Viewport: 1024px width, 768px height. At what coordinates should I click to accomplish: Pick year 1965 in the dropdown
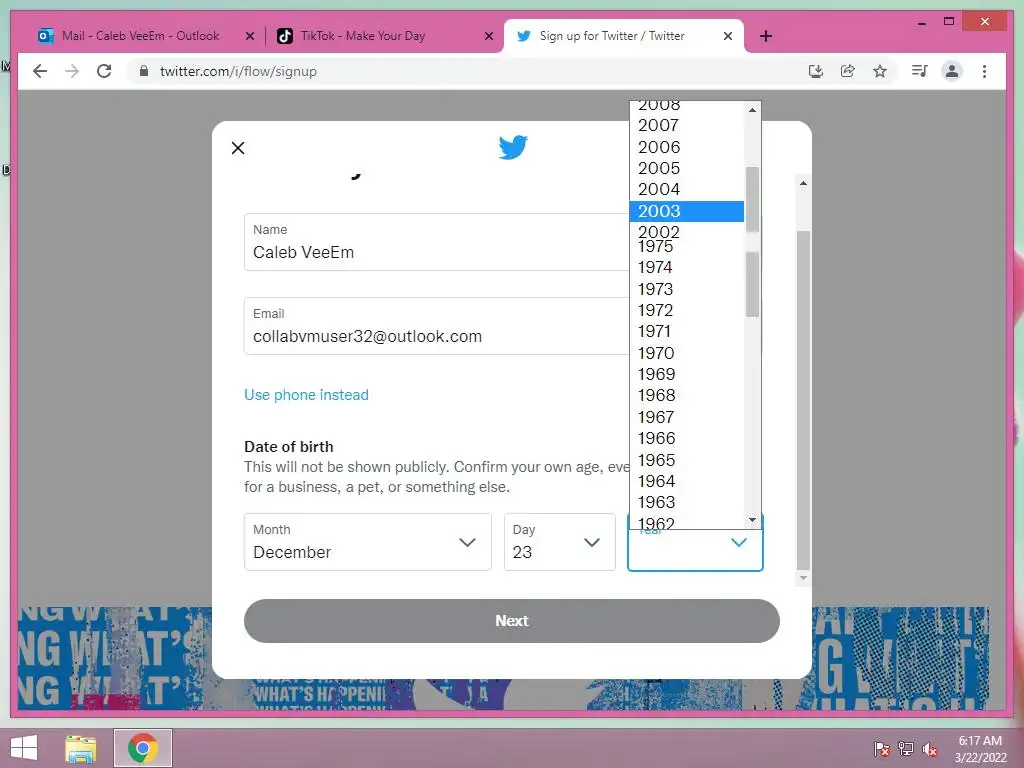click(x=687, y=460)
